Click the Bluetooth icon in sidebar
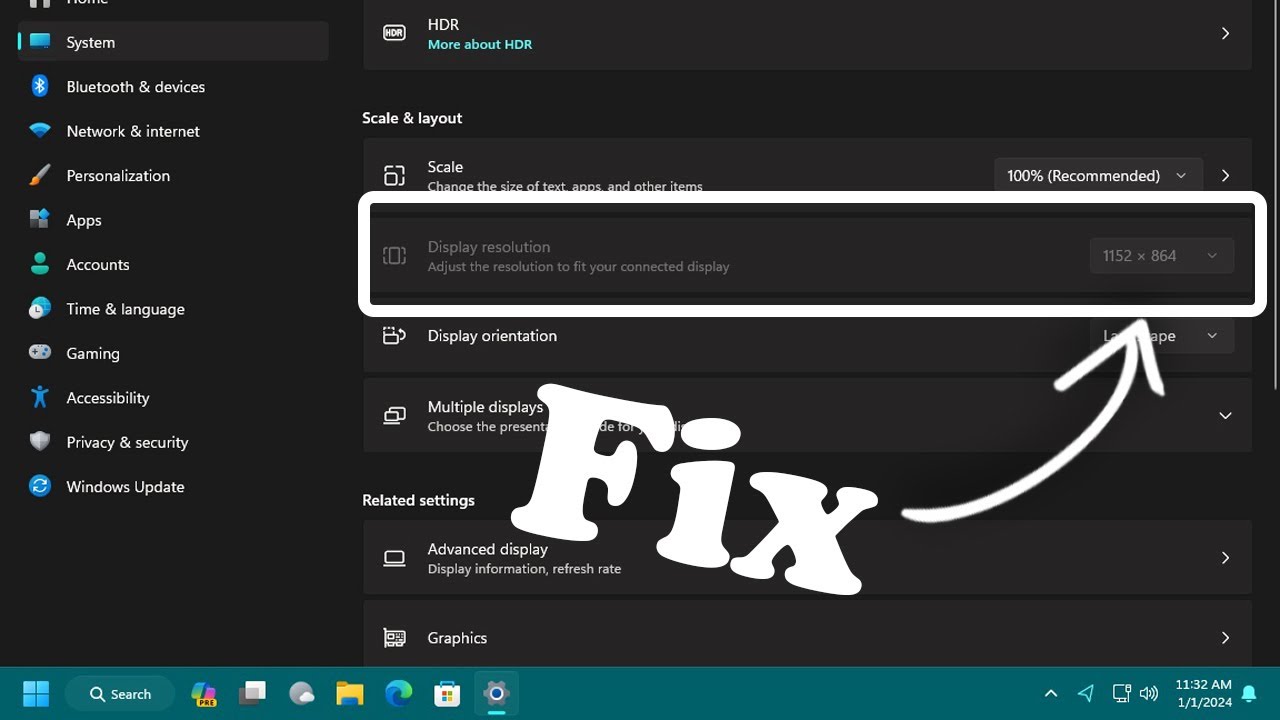1280x720 pixels. click(x=40, y=87)
